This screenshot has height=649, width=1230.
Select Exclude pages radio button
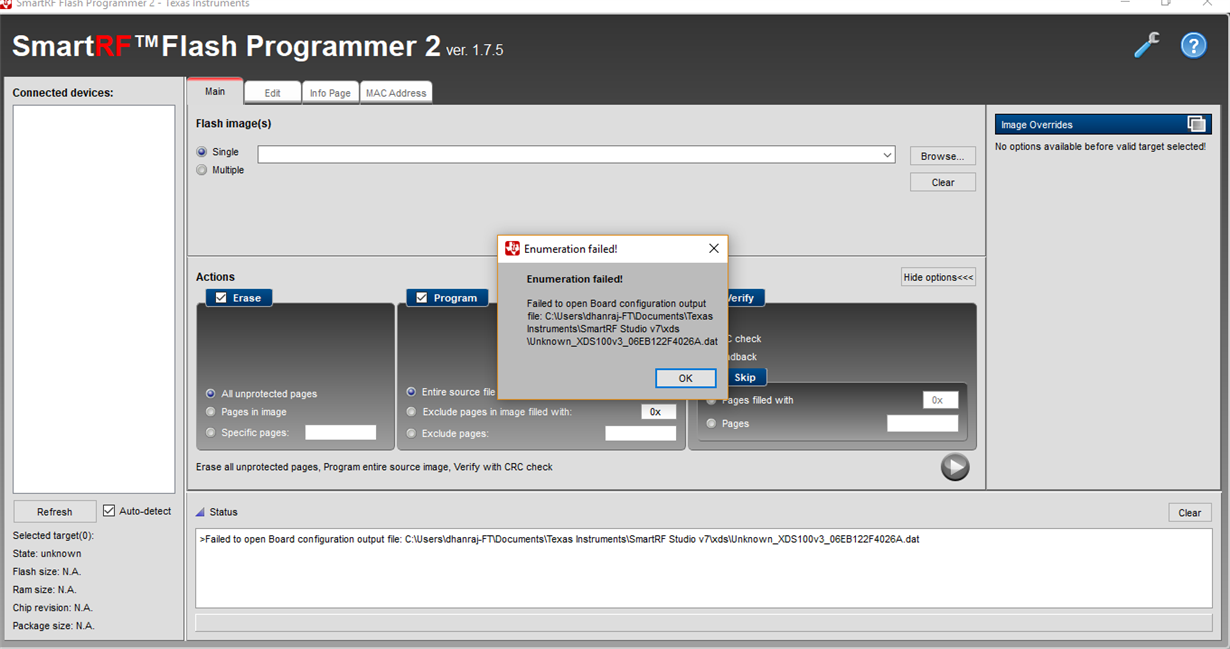[411, 433]
